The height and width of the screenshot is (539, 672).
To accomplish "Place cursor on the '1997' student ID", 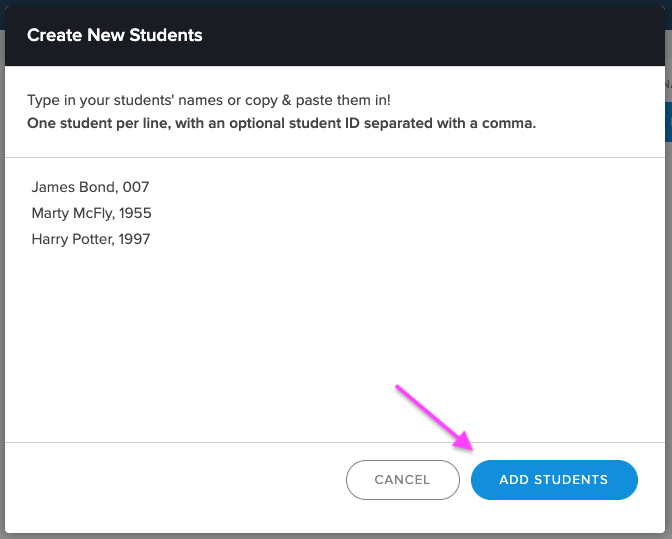I will [134, 239].
